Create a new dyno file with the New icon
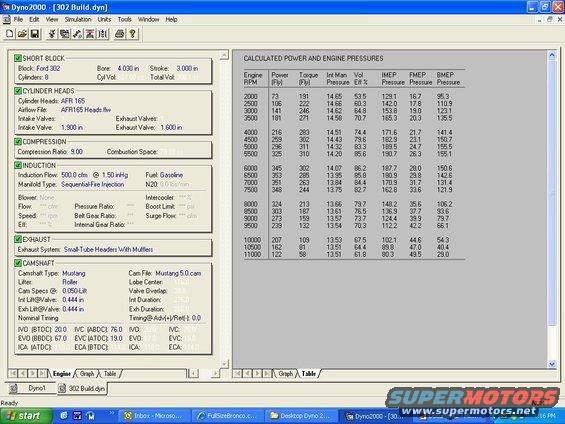Screen dimensions: 565x424 coord(10,34)
